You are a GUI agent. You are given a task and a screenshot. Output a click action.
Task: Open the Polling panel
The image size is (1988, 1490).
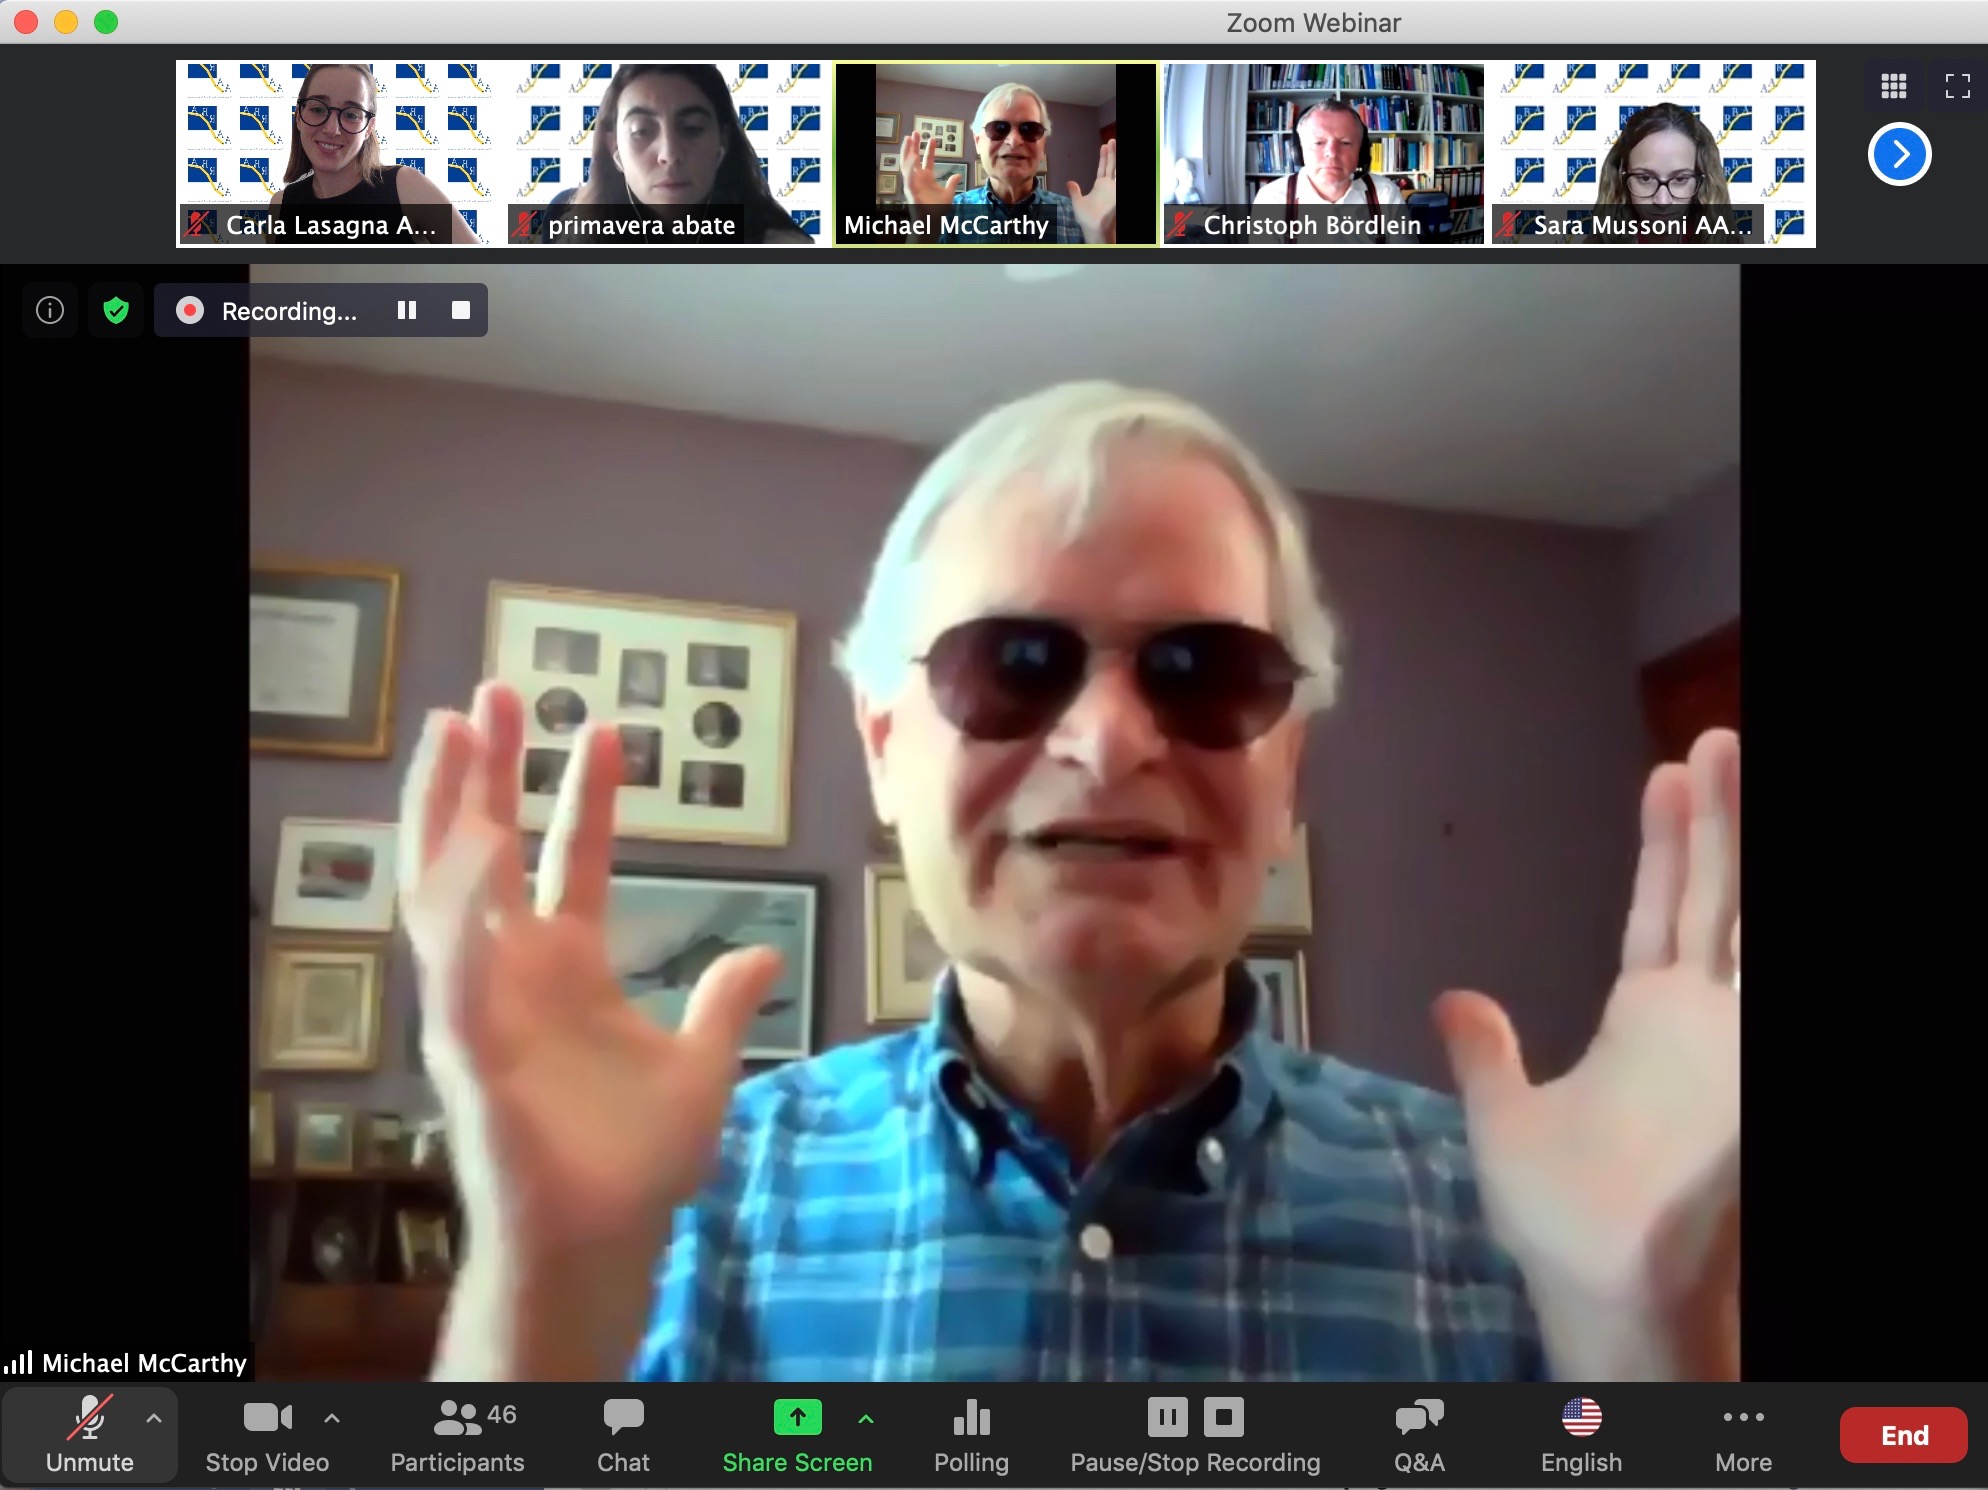point(970,1435)
